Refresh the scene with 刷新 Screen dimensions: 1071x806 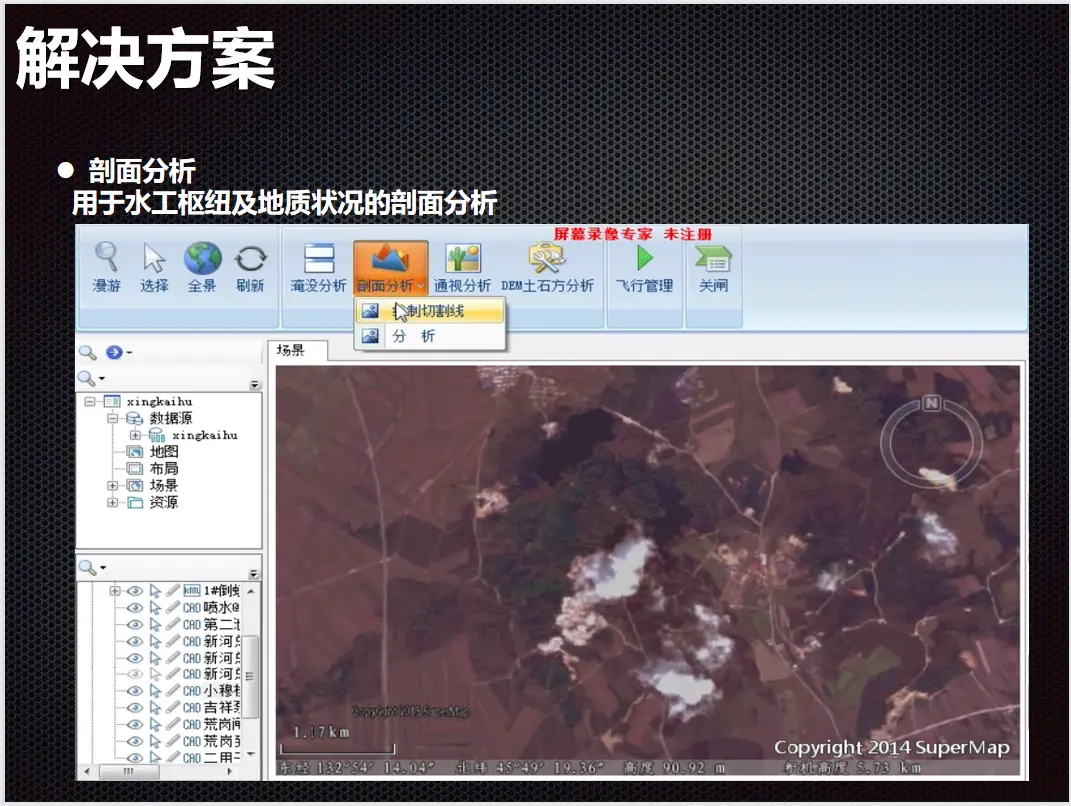250,267
